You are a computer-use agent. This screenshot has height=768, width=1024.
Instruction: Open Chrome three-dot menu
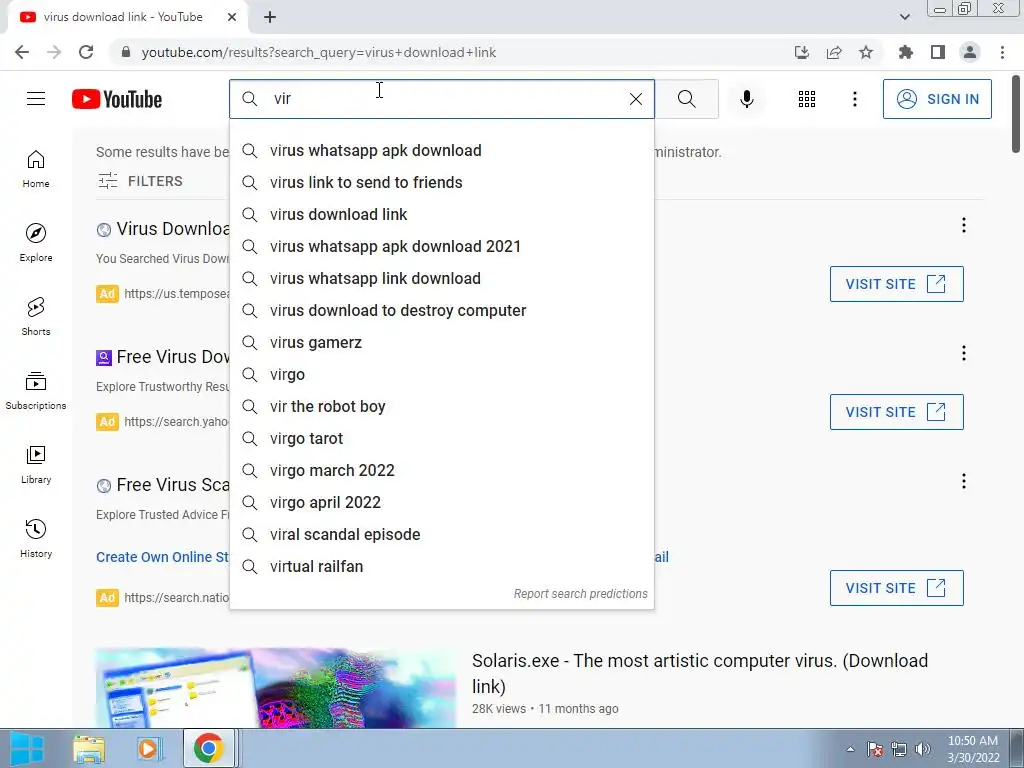pos(1002,52)
